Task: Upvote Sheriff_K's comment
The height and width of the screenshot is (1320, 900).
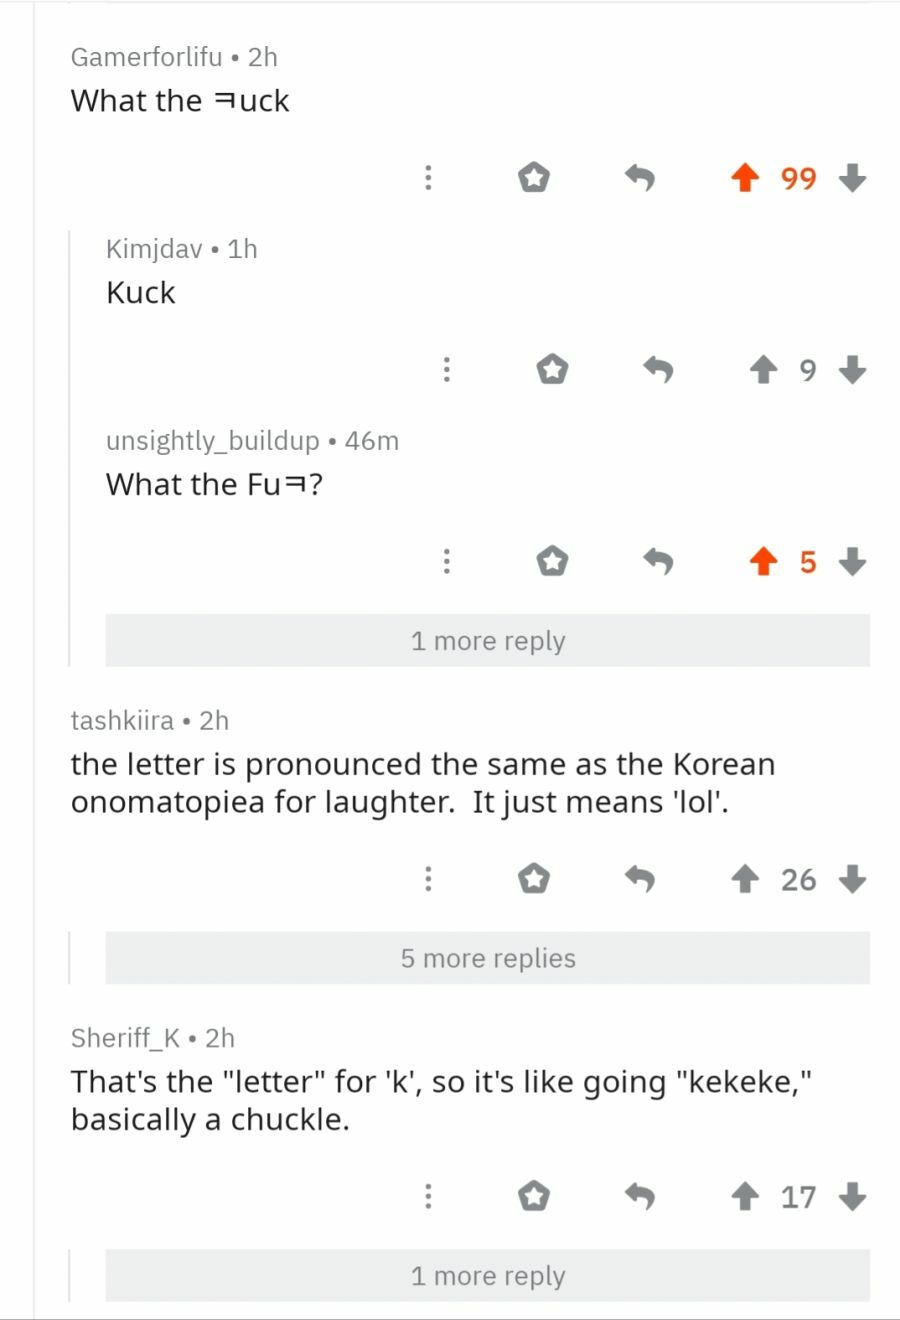Action: point(745,1197)
